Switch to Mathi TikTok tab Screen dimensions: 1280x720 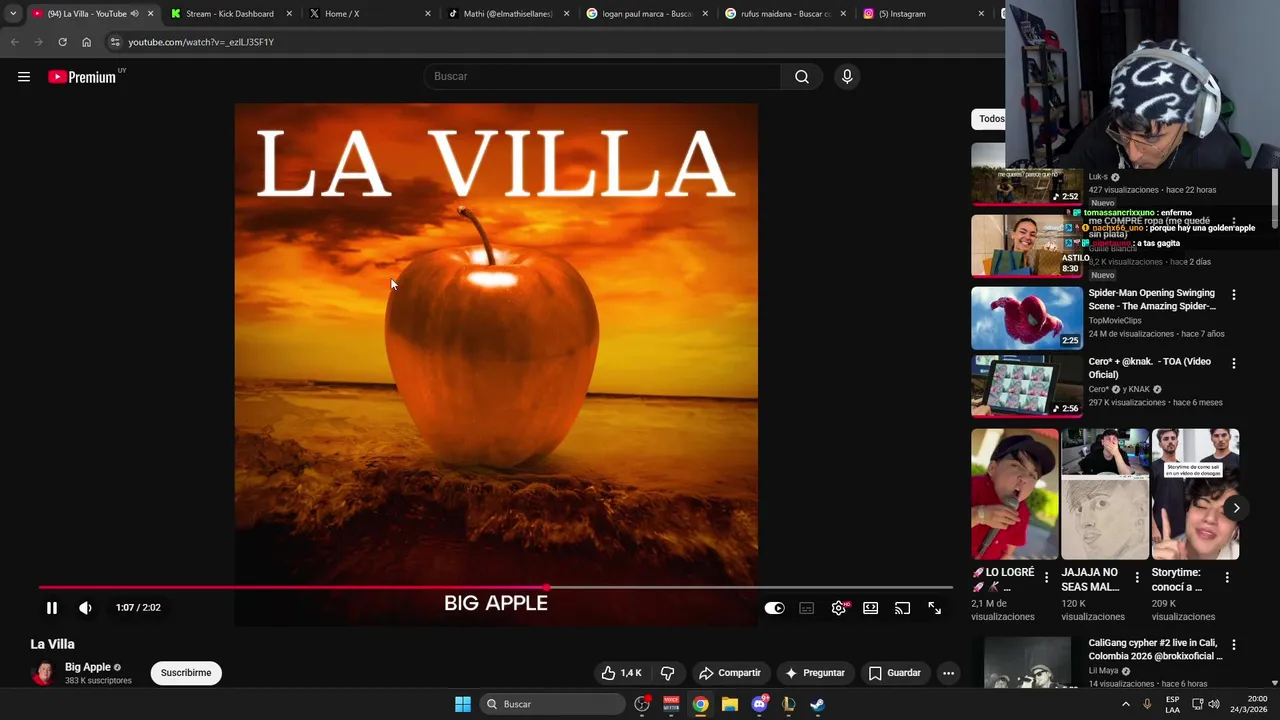(508, 14)
